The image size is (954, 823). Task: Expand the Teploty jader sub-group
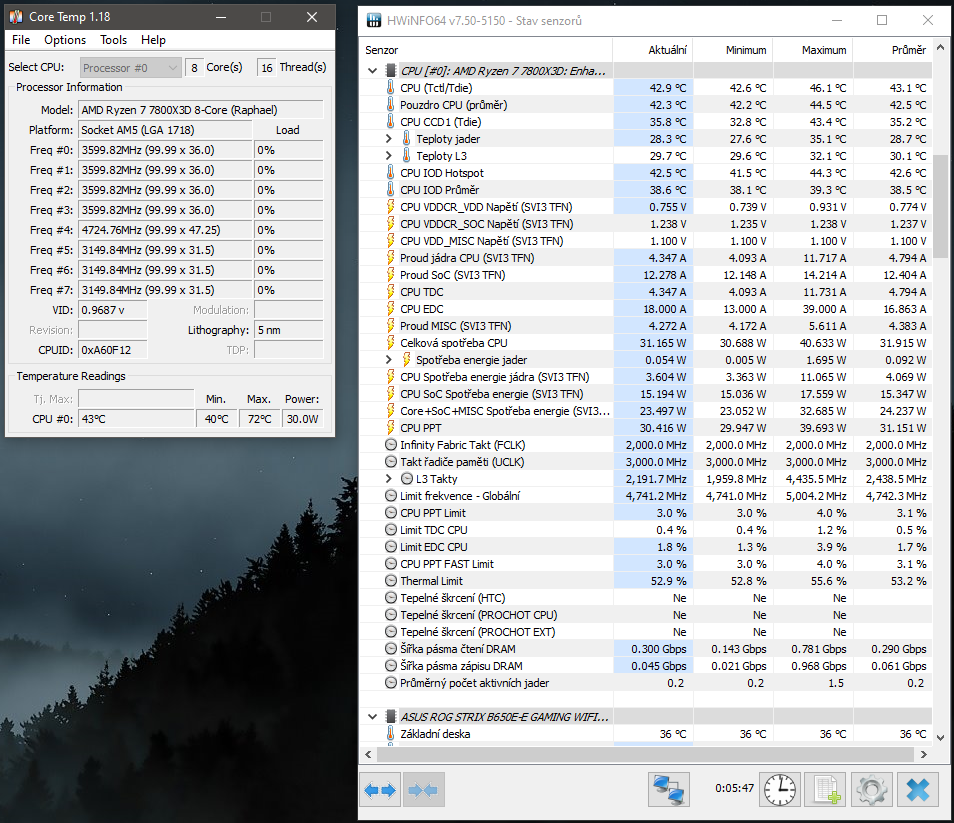(389, 139)
